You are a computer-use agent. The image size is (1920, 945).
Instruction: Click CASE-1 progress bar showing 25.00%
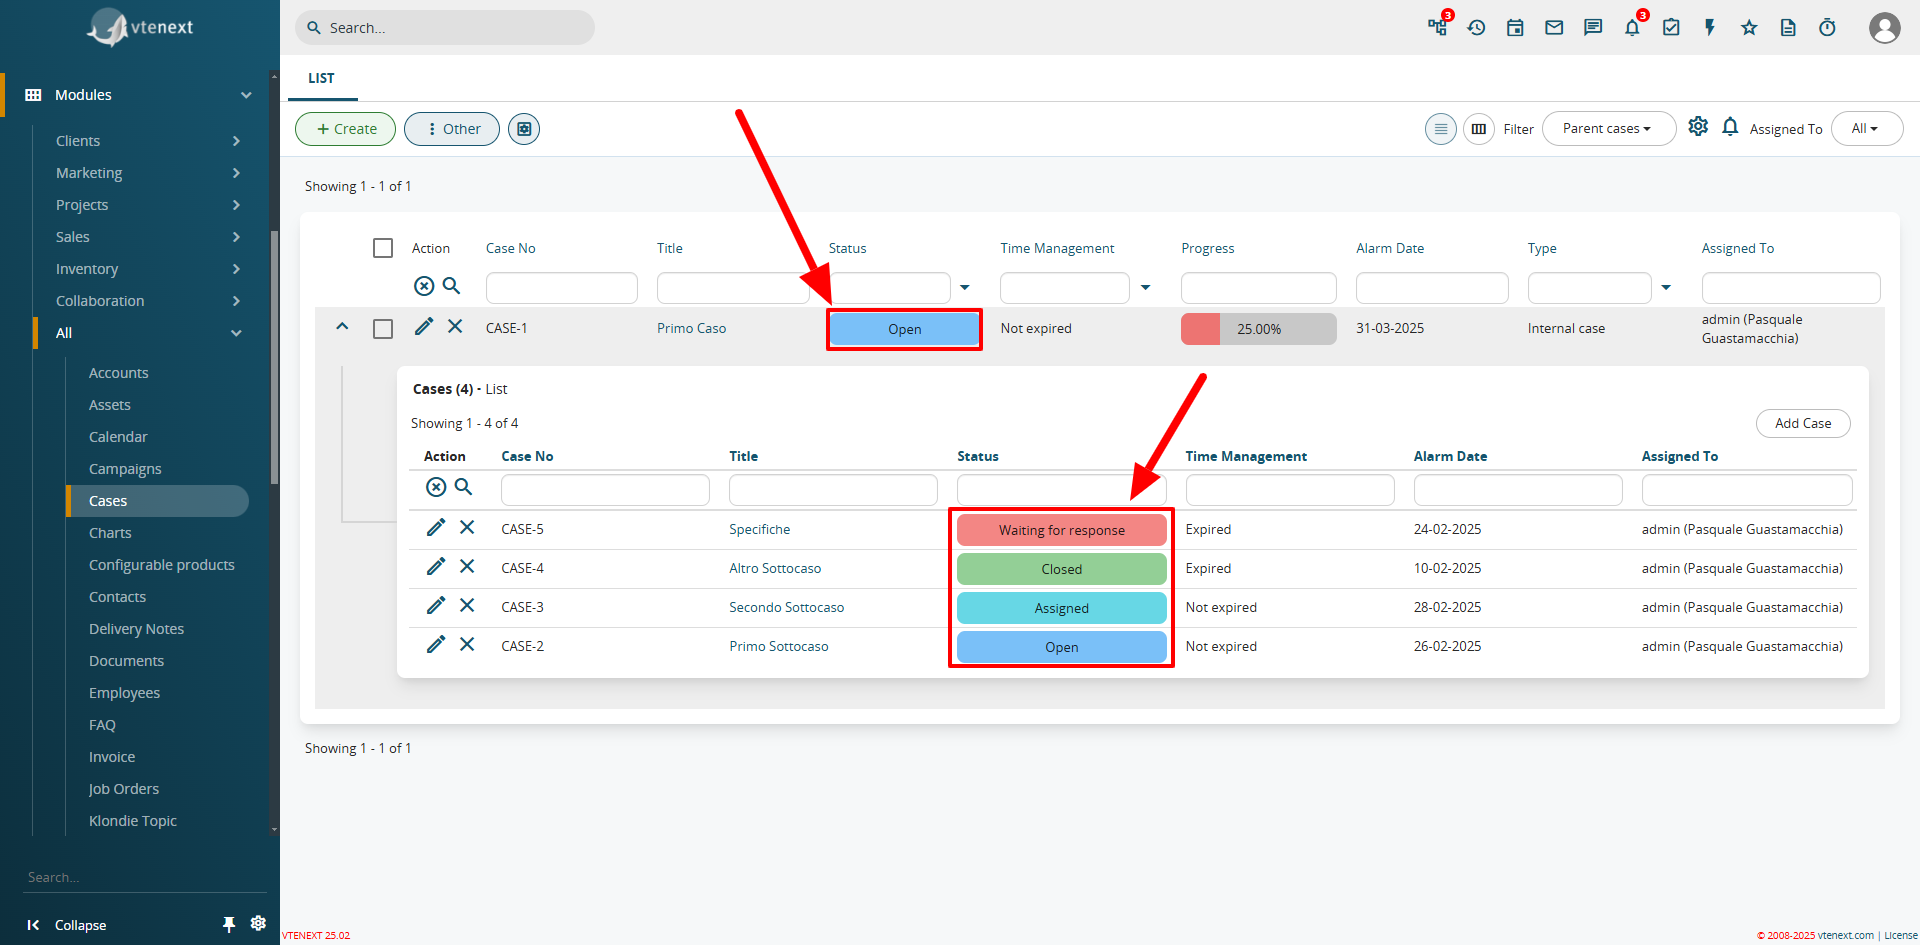click(1258, 329)
